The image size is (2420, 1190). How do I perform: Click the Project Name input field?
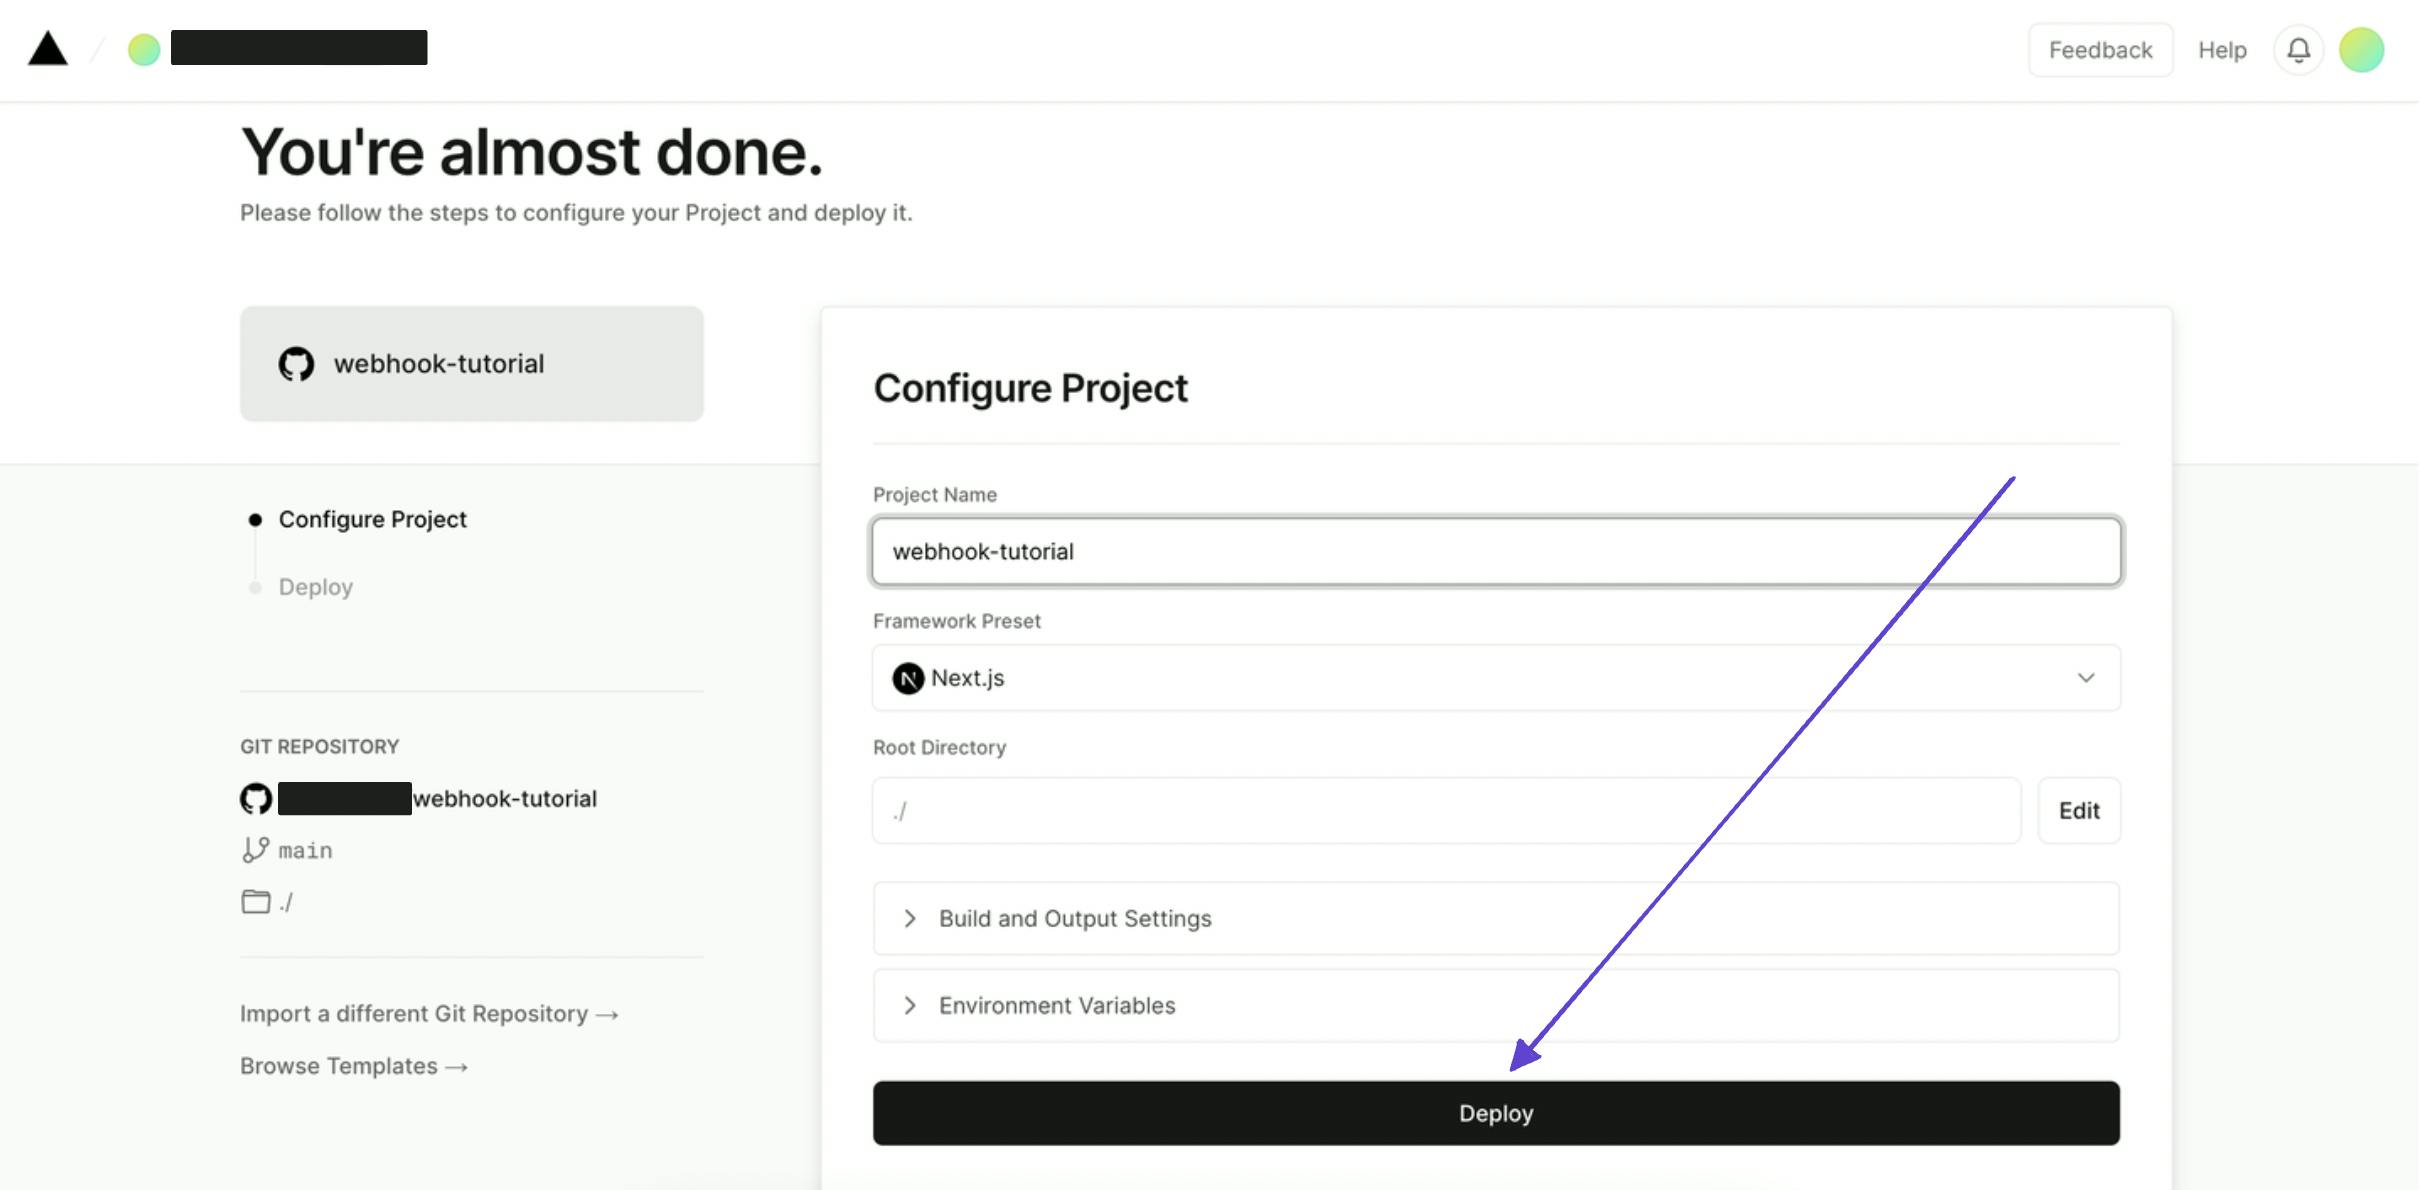tap(1496, 549)
